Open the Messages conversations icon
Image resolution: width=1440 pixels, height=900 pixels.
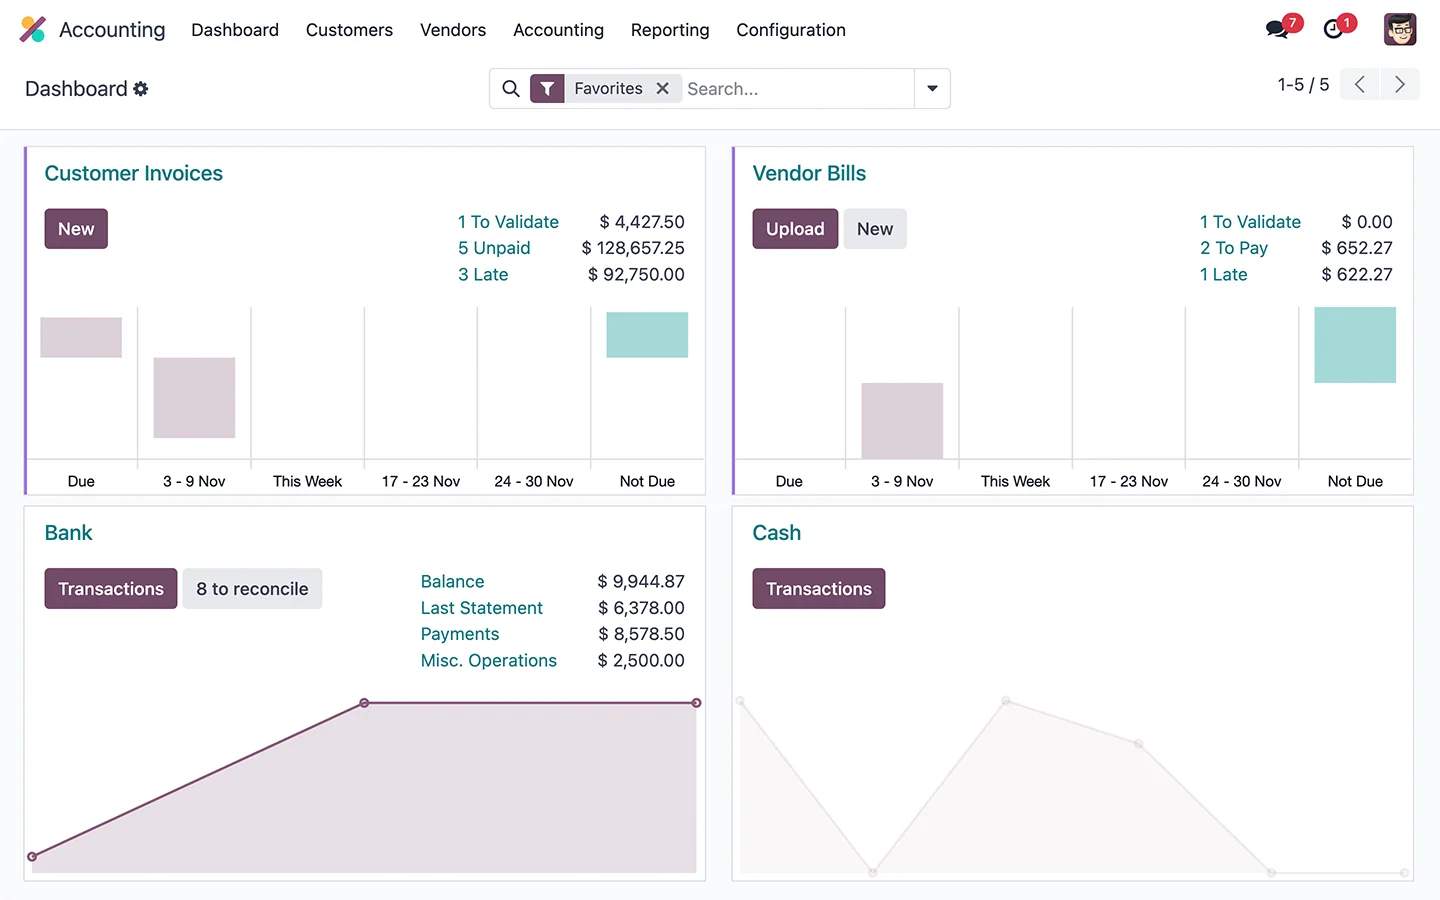tap(1277, 29)
